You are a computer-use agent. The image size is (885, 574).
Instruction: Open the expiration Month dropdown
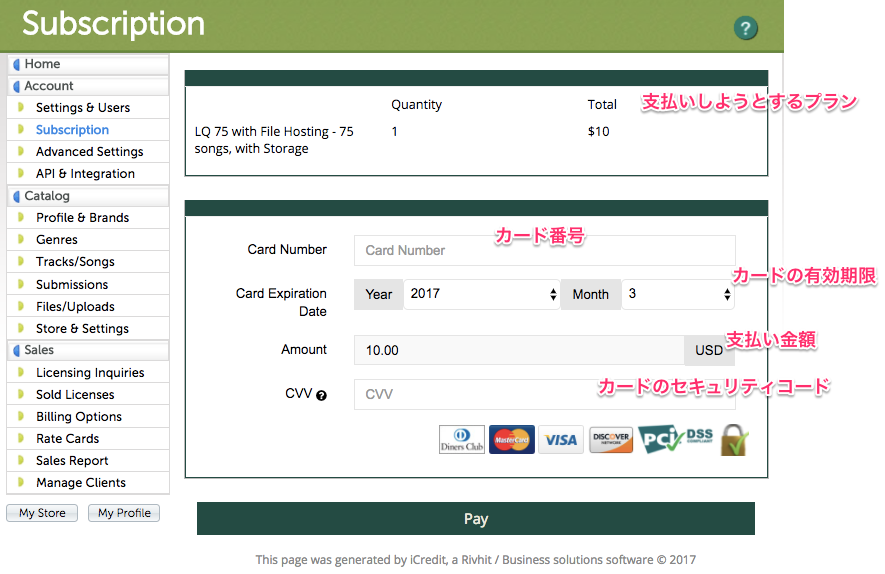pos(678,295)
